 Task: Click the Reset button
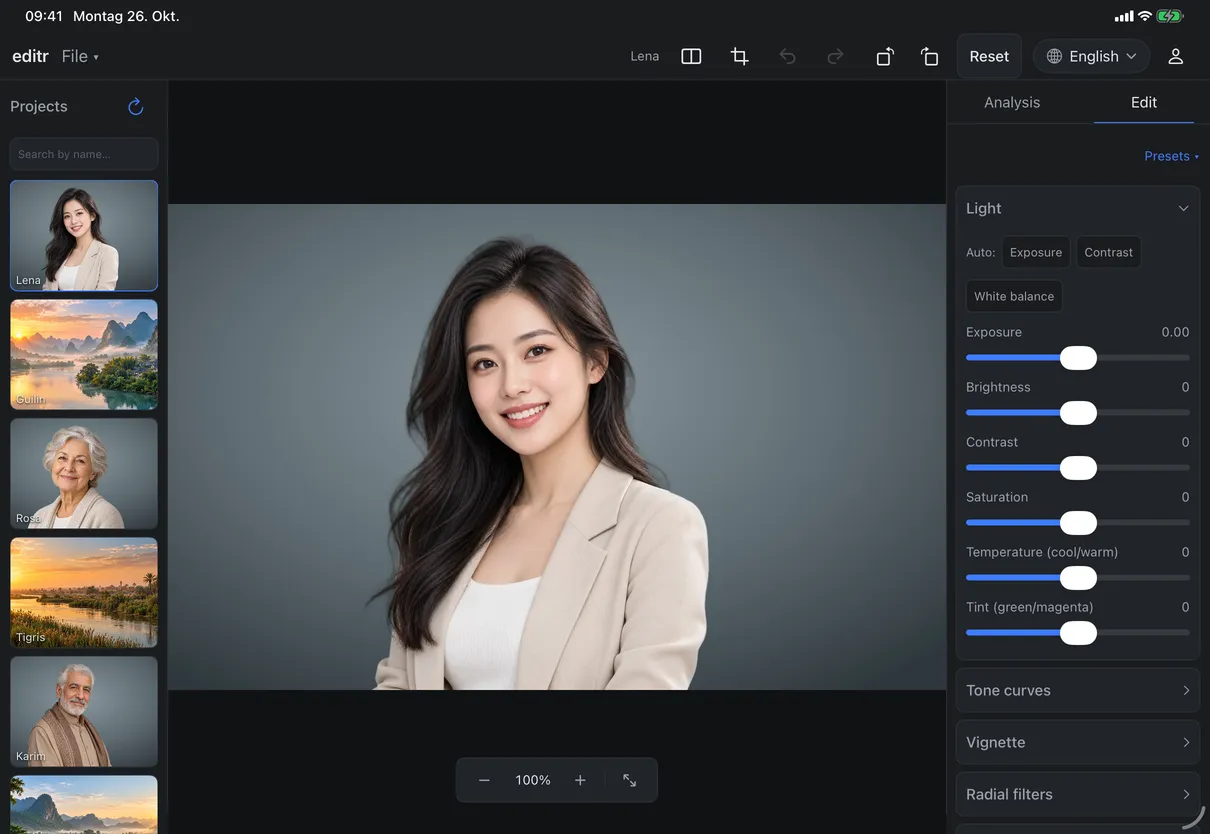[x=989, y=56]
